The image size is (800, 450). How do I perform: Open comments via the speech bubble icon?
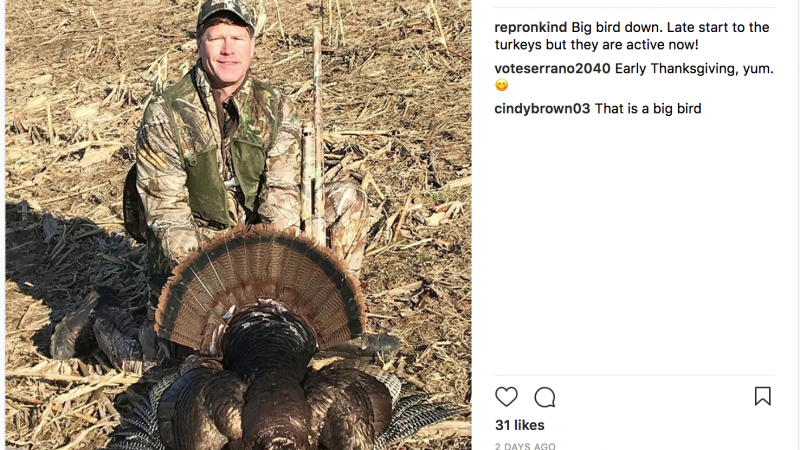(544, 397)
